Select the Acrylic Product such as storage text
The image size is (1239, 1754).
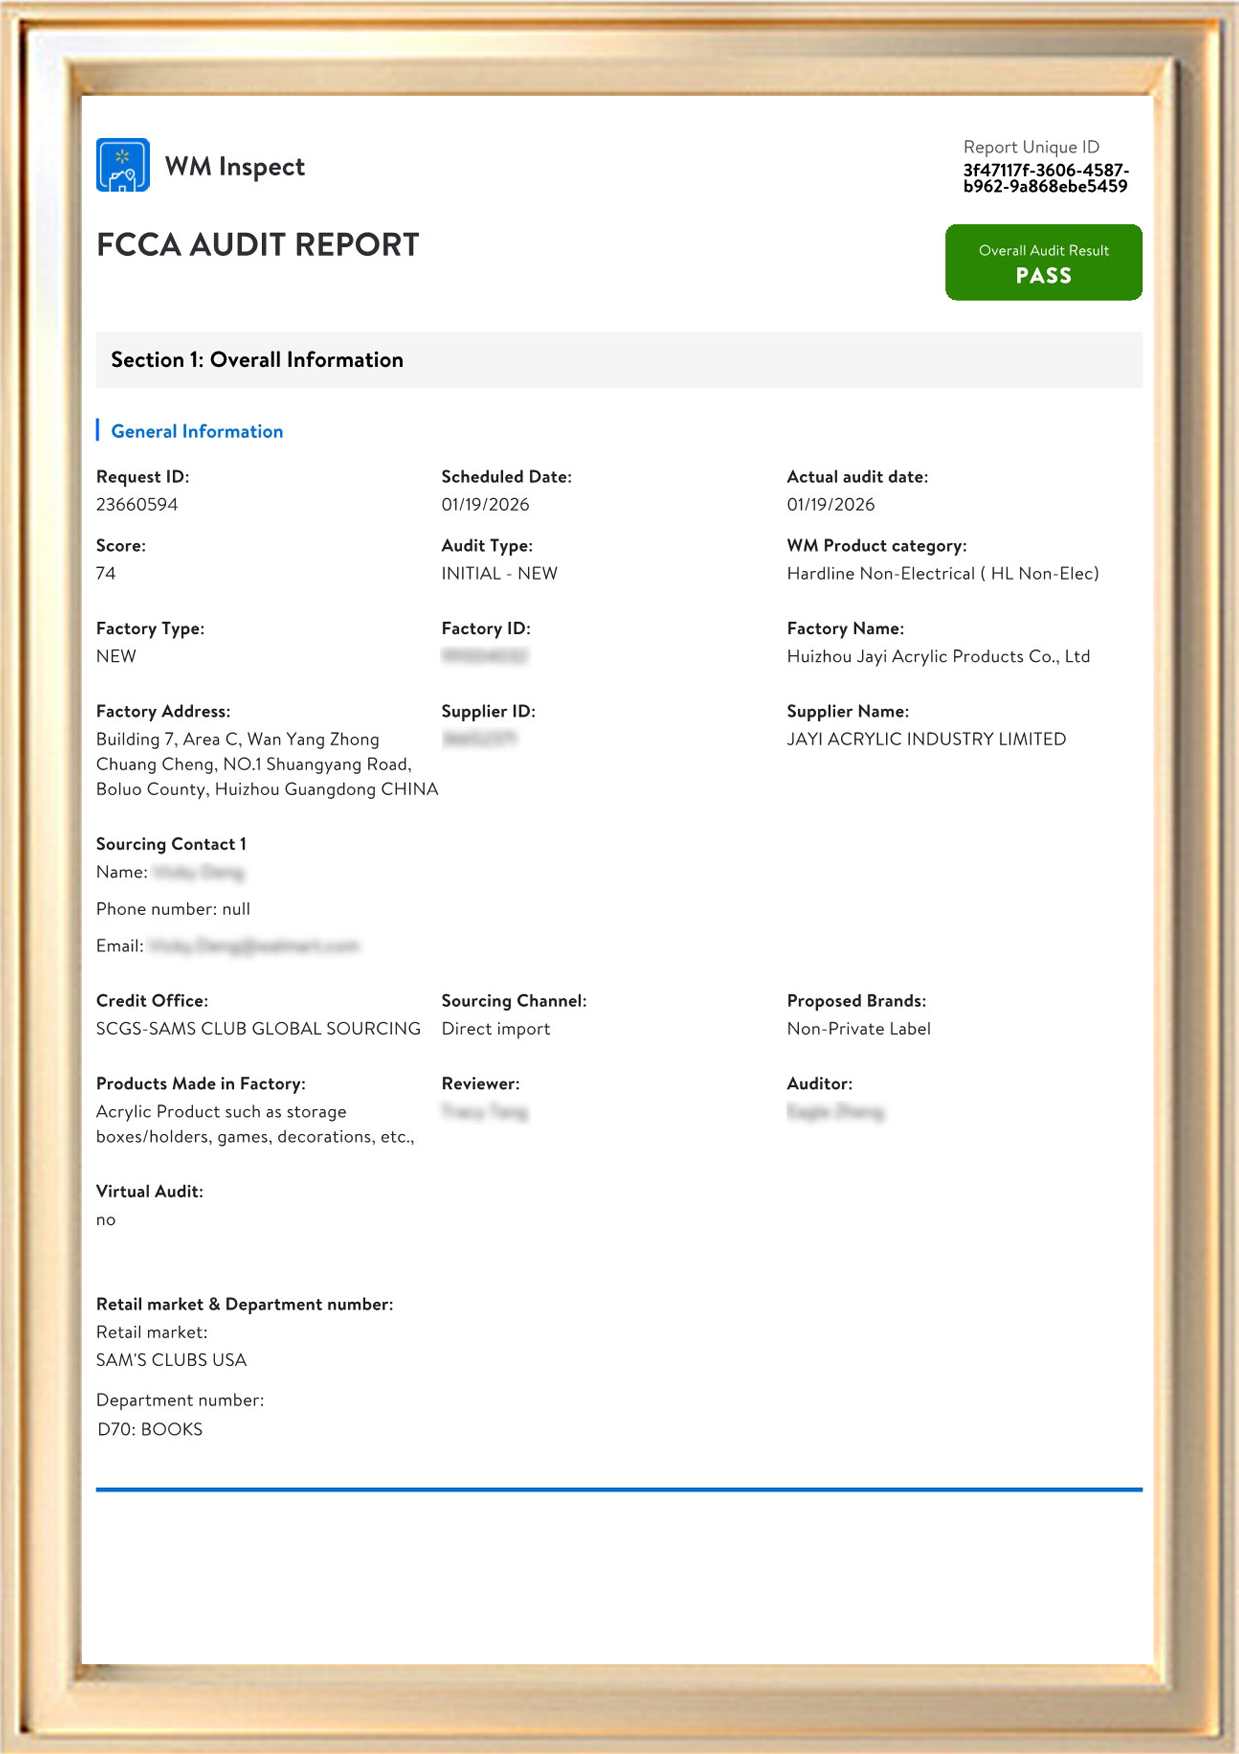point(221,1112)
